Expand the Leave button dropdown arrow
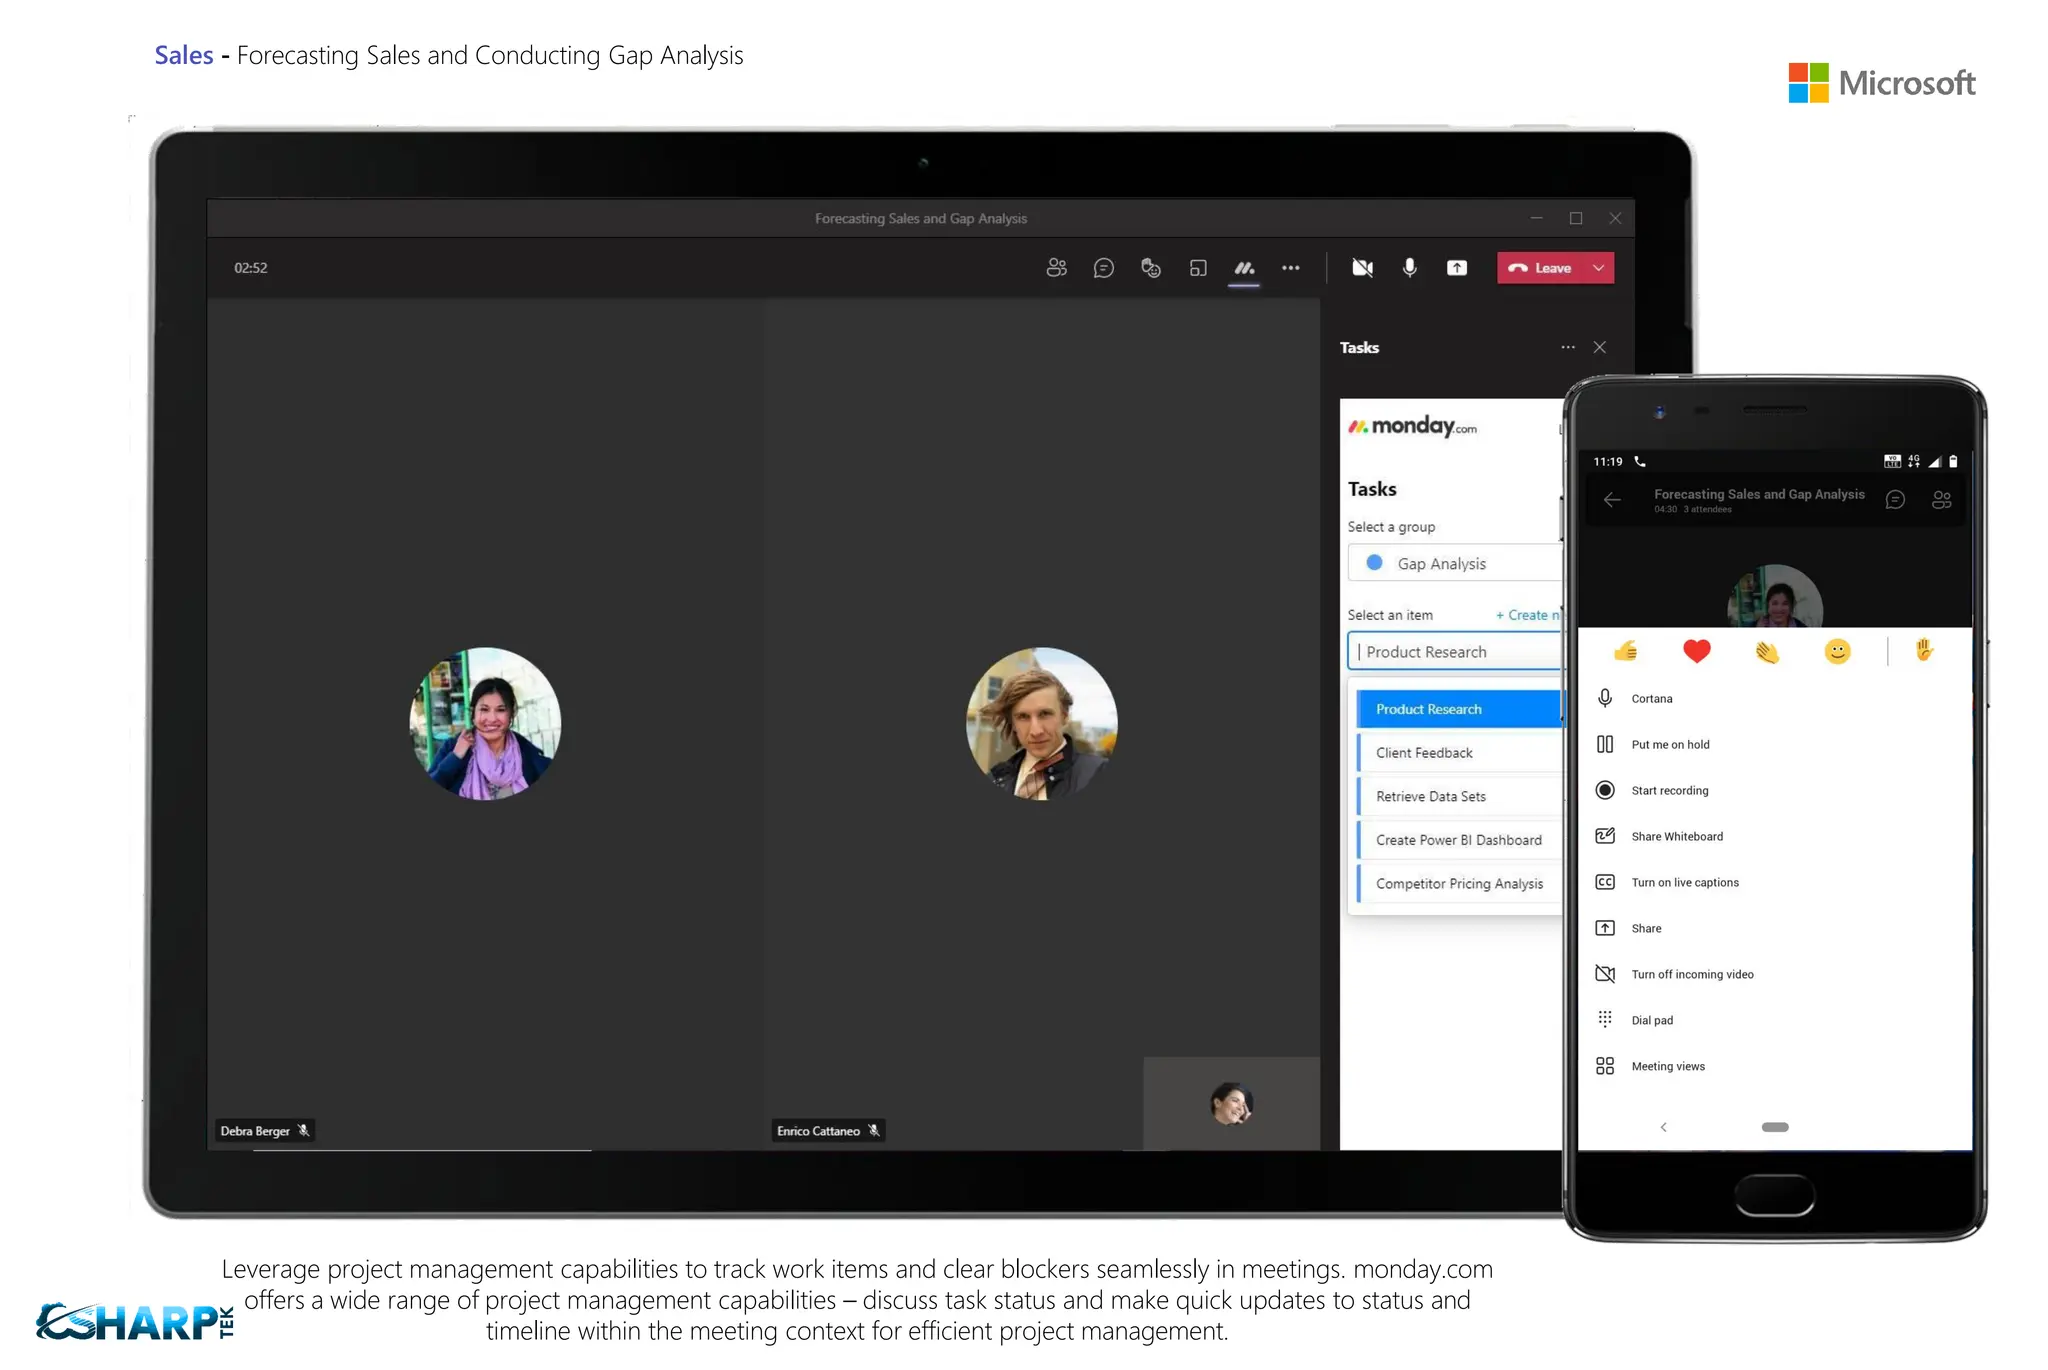2048x1370 pixels. (1599, 268)
